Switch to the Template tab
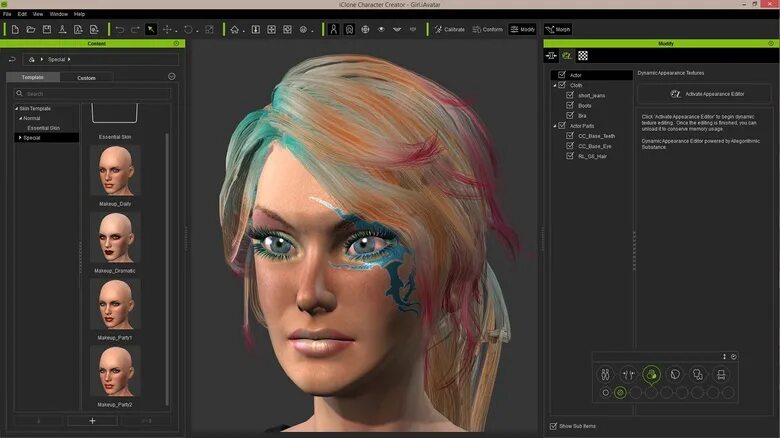The width and height of the screenshot is (780, 438). (33, 77)
